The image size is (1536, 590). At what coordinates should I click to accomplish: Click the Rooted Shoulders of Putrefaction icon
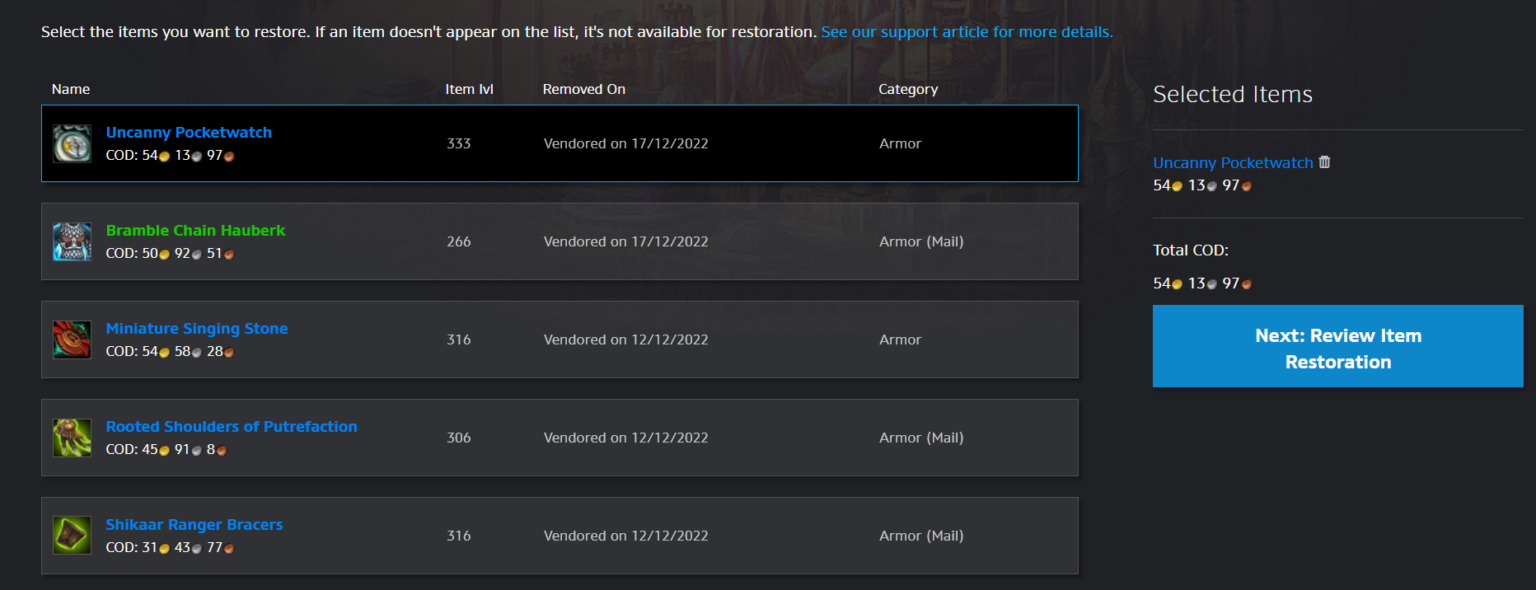[x=71, y=436]
